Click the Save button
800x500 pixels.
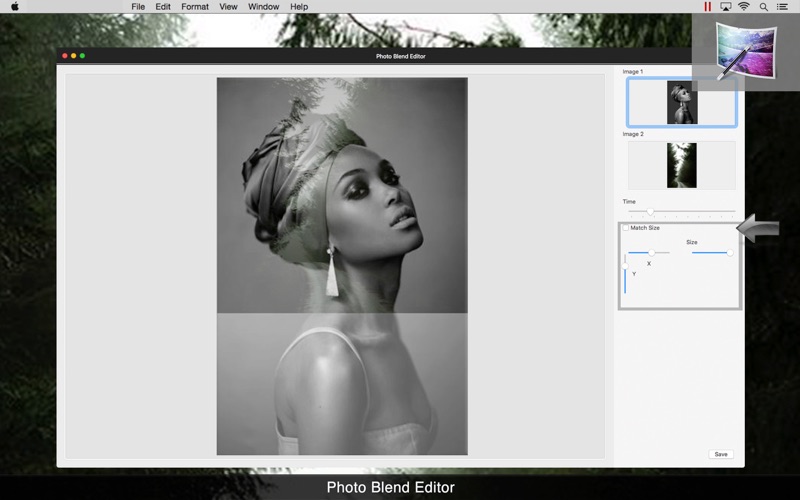pyautogui.click(x=721, y=454)
